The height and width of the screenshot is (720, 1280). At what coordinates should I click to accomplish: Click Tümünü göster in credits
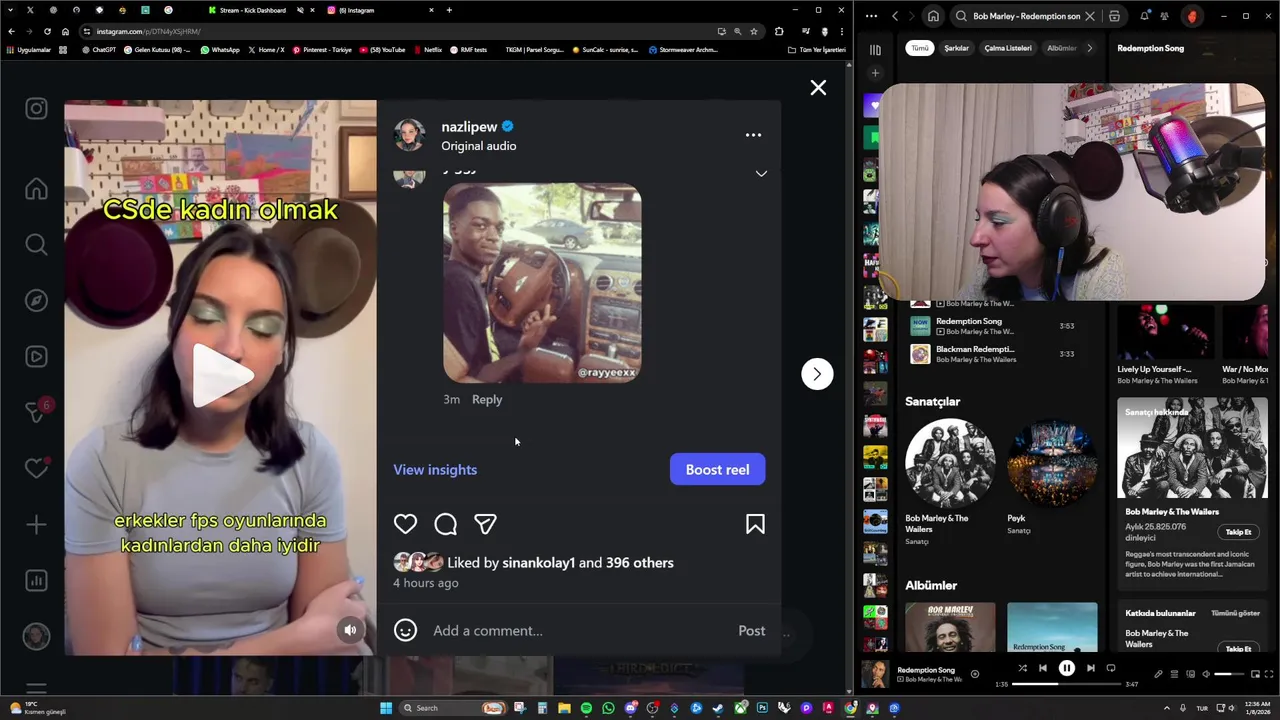tap(1235, 613)
